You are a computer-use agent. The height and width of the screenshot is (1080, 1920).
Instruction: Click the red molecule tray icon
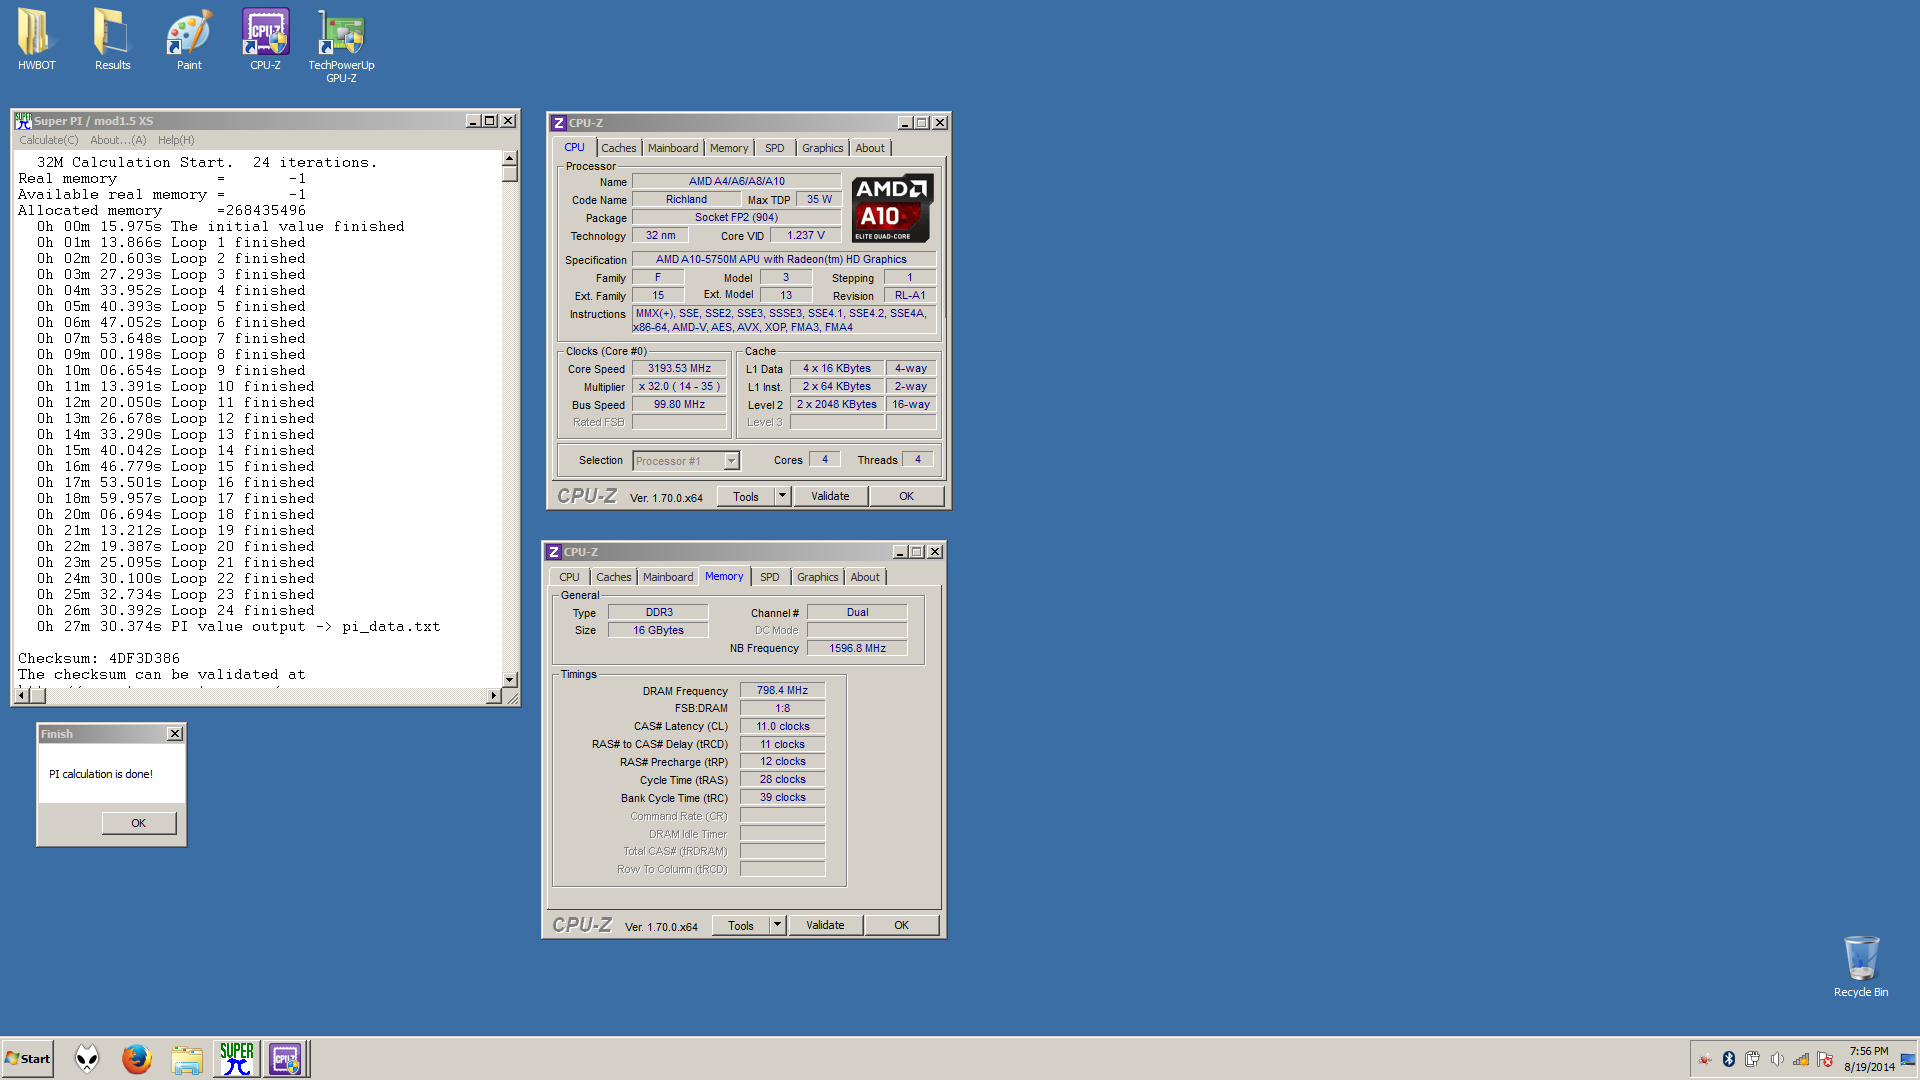(1704, 1059)
